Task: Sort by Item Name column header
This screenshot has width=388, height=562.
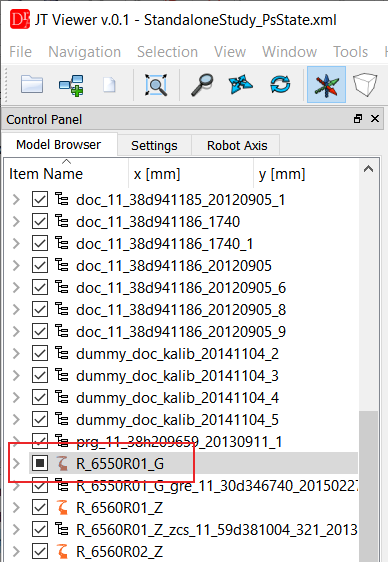Action: (x=67, y=174)
